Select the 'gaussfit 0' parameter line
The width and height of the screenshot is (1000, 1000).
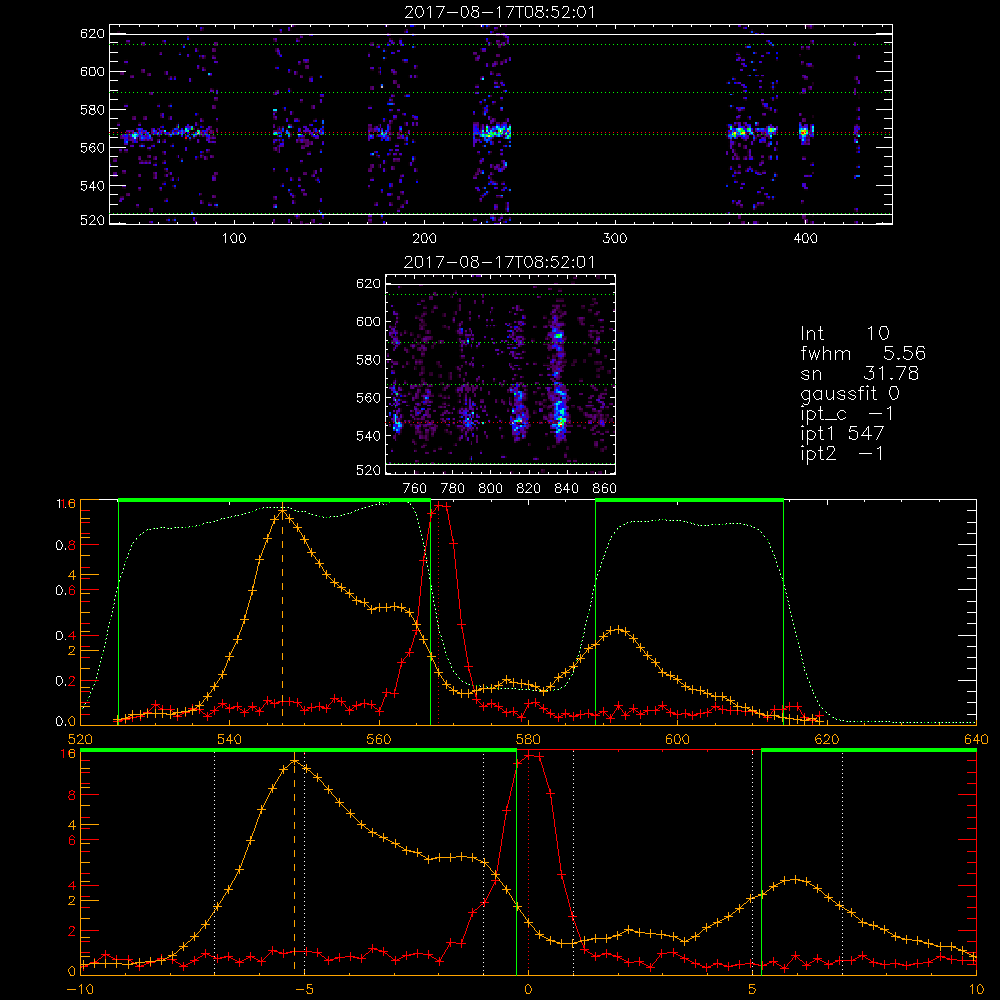coord(849,393)
